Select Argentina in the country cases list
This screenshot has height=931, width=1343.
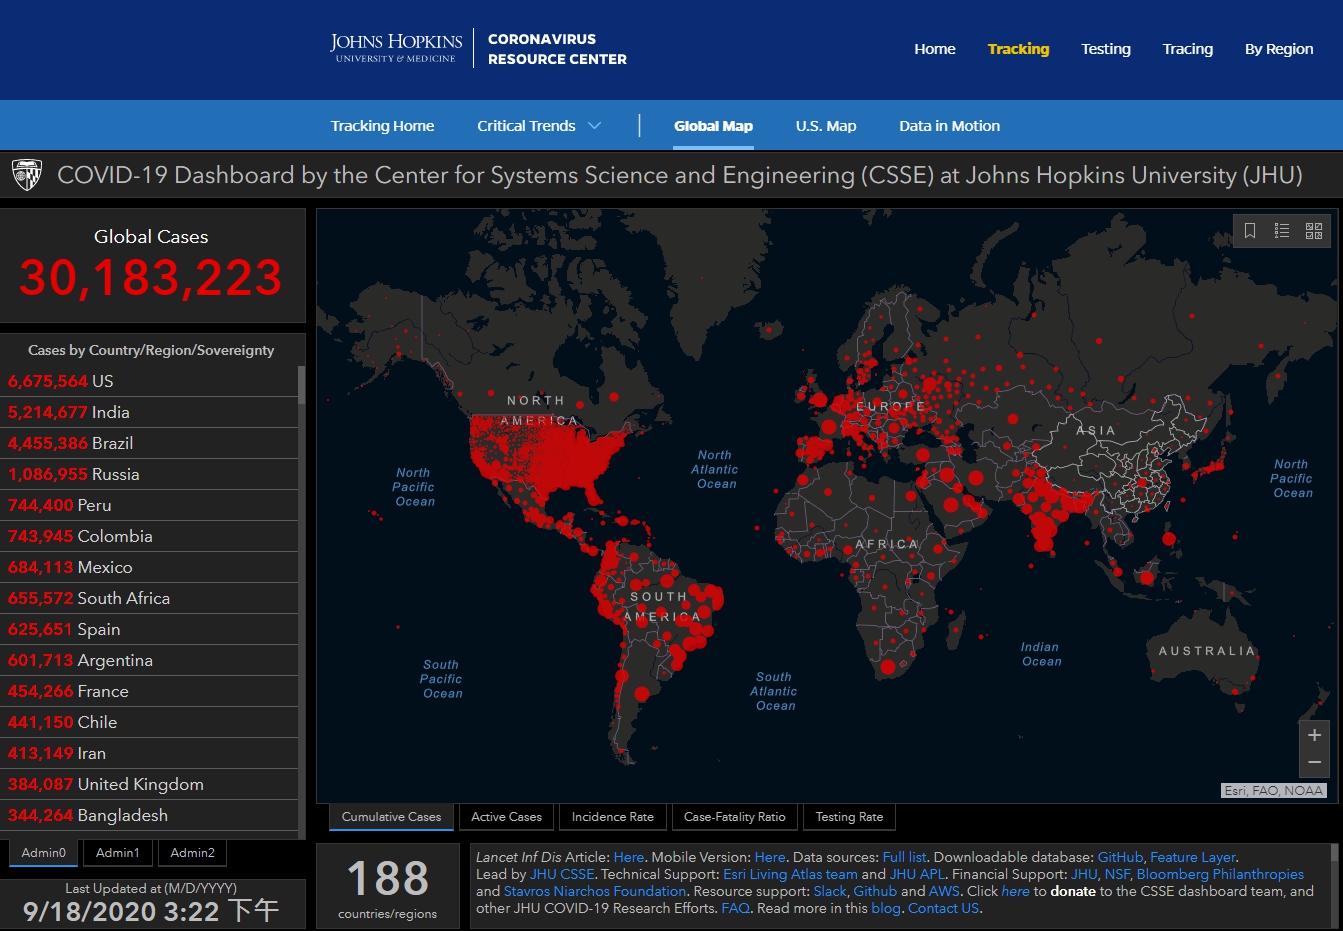click(149, 660)
